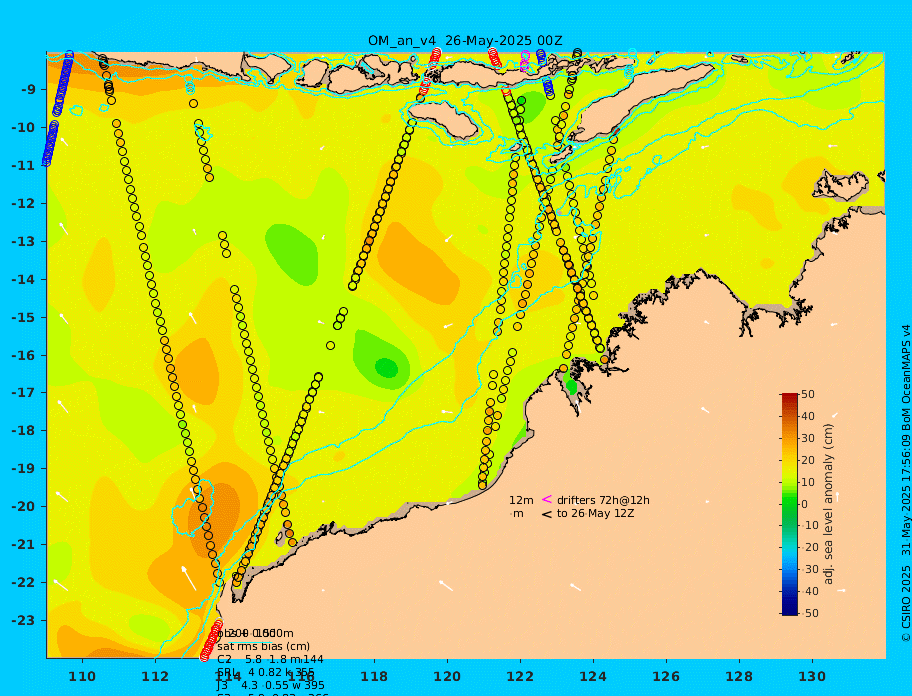Image resolution: width=912 pixels, height=696 pixels.
Task: Click the '110' longitude axis label
Action: click(83, 676)
